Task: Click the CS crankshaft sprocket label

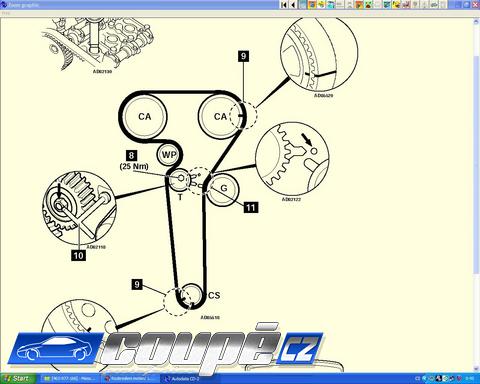Action: pyautogui.click(x=214, y=296)
